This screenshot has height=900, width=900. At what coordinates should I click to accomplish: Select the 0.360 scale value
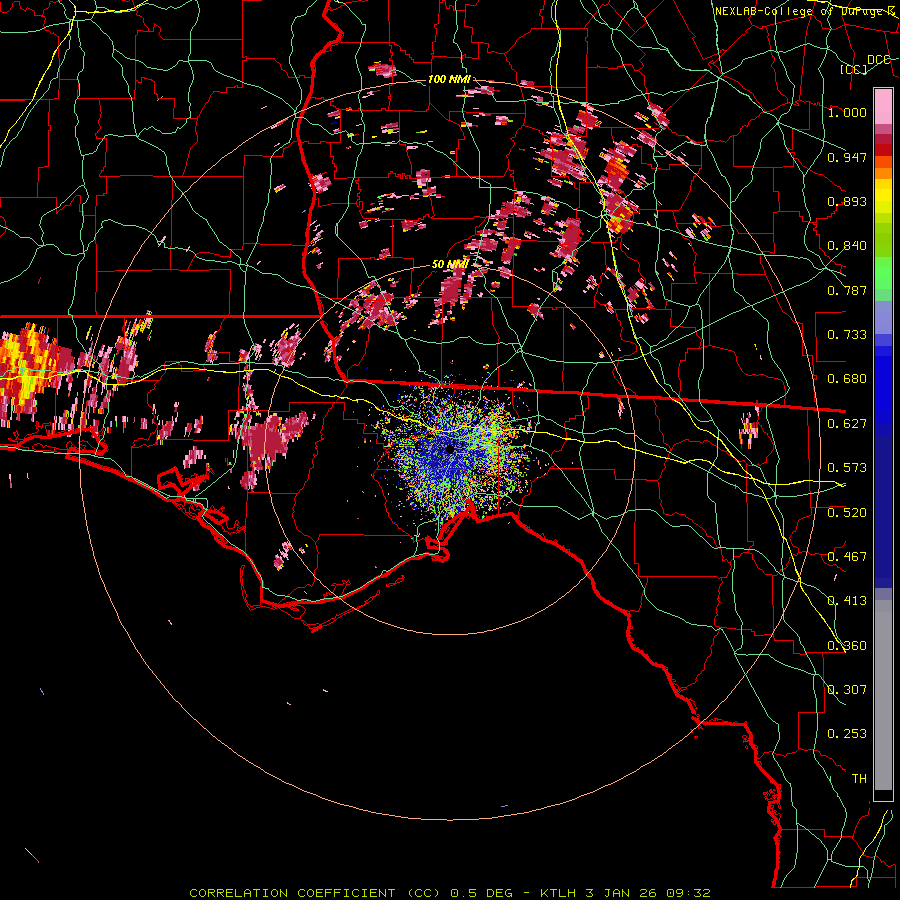pos(847,646)
